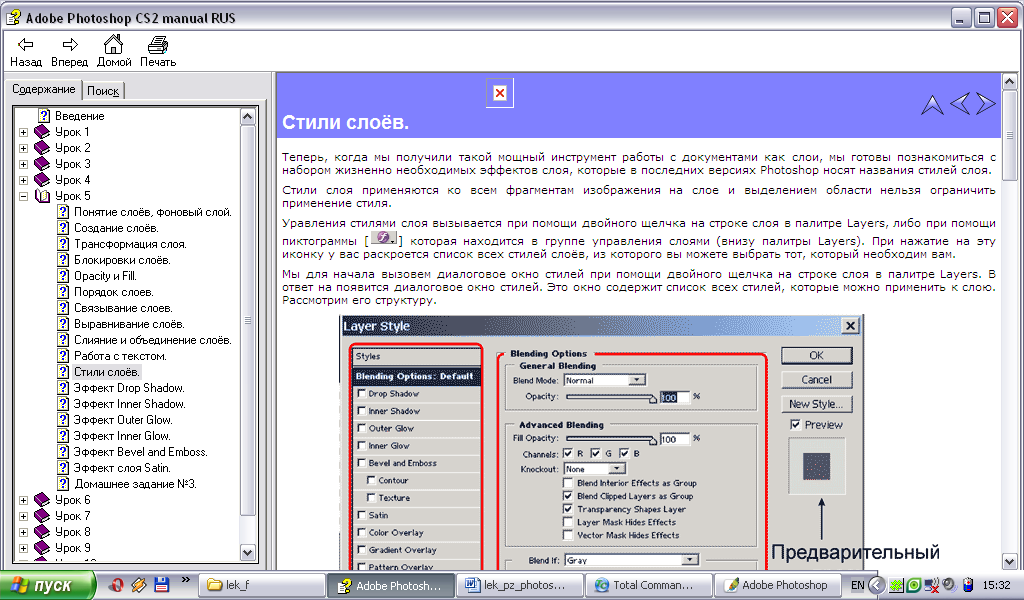Expand hidden tray icons arrow
The width and height of the screenshot is (1024, 600).
click(x=876, y=585)
